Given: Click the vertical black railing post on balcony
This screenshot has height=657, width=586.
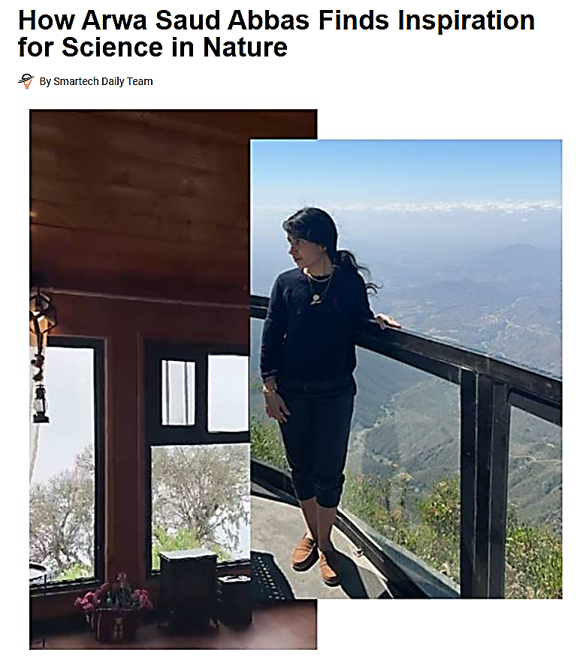Looking at the screenshot, I should pyautogui.click(x=485, y=482).
